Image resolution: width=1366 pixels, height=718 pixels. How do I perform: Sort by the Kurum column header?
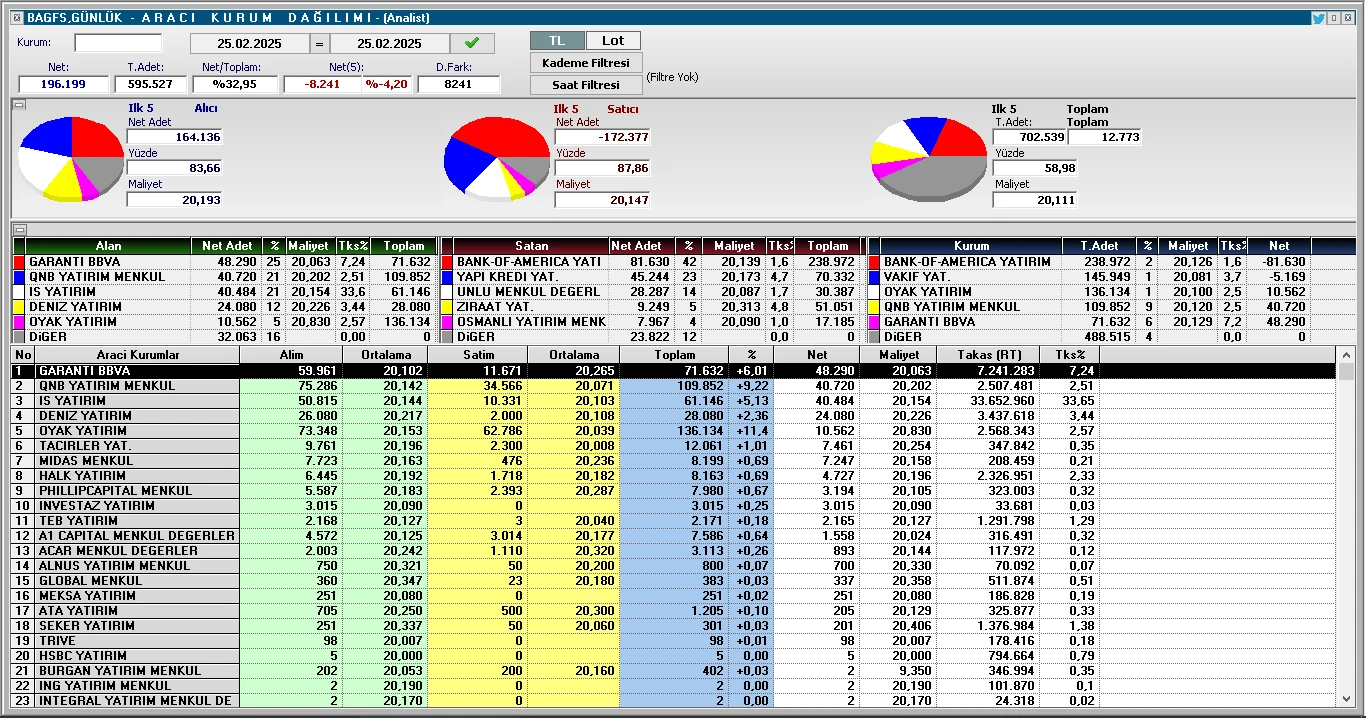(972, 246)
